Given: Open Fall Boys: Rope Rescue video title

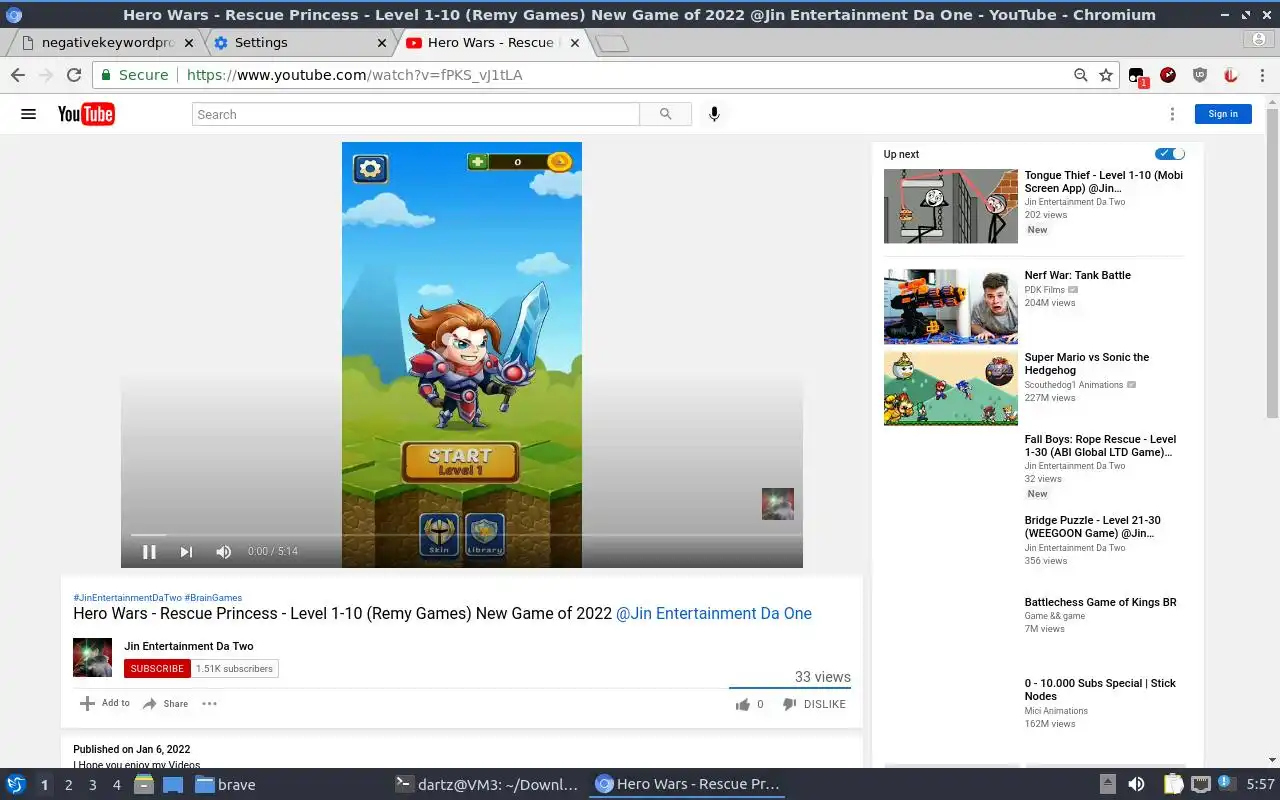Looking at the screenshot, I should 1100,446.
